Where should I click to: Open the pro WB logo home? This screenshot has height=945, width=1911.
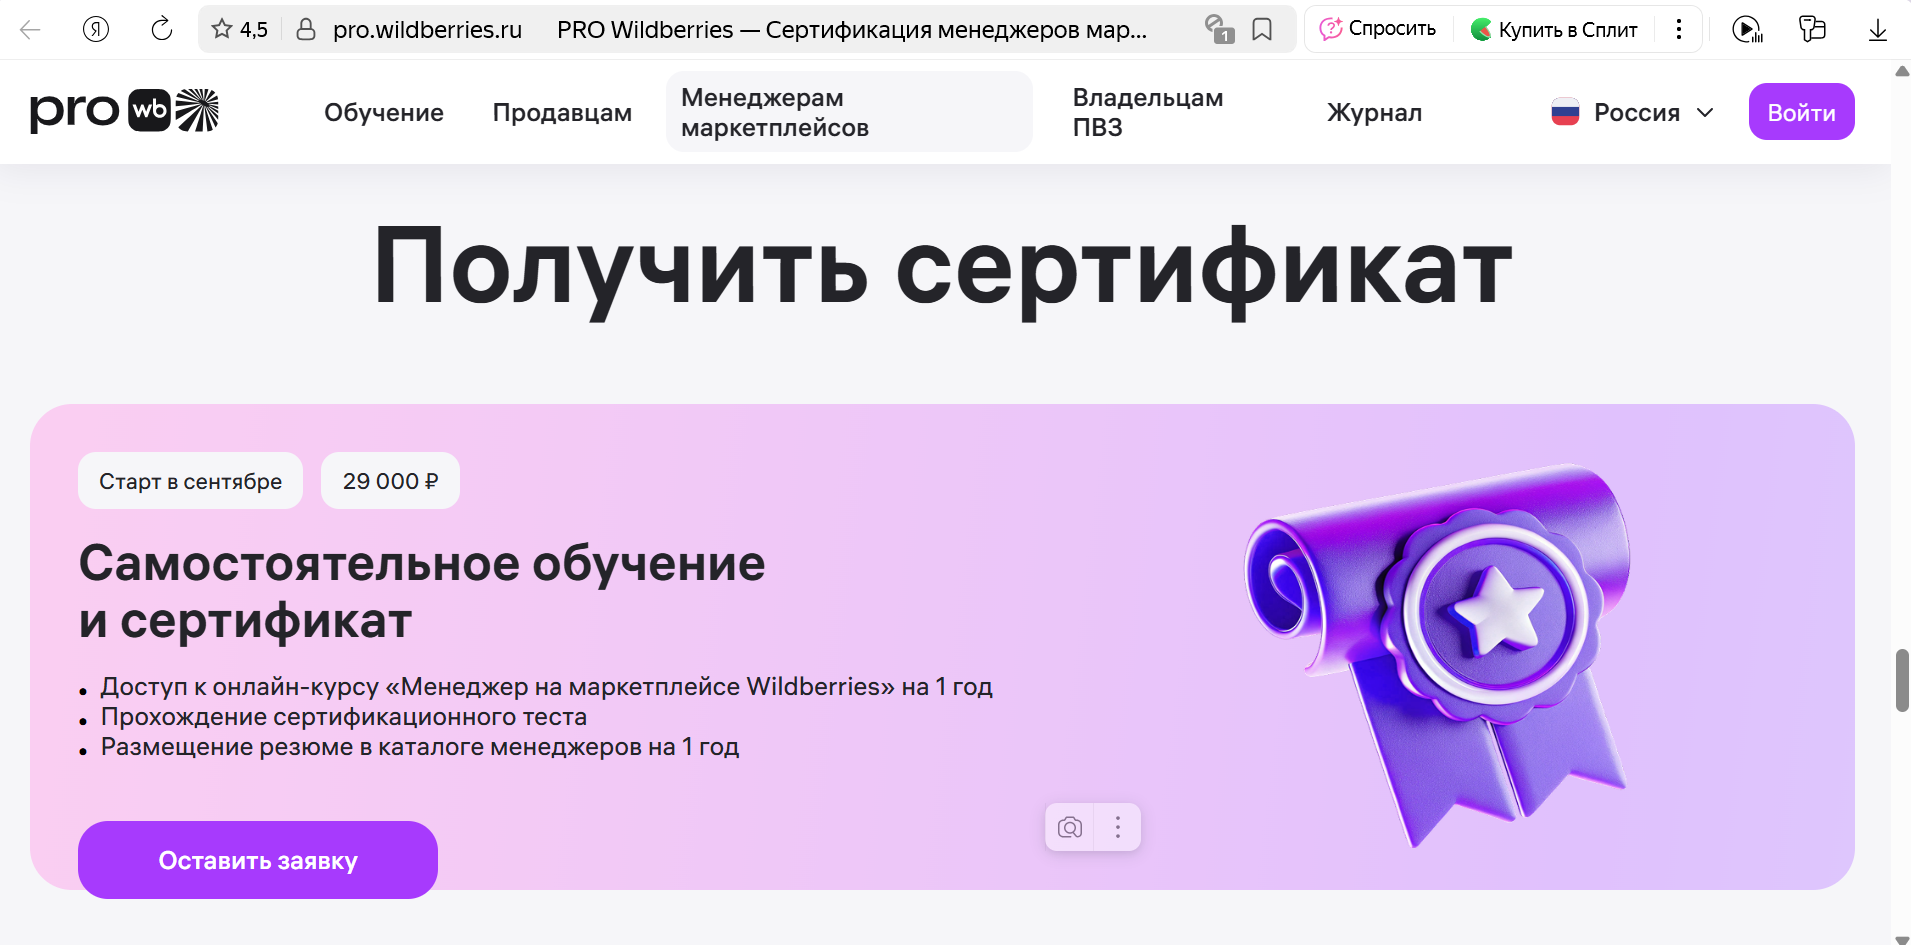[124, 111]
